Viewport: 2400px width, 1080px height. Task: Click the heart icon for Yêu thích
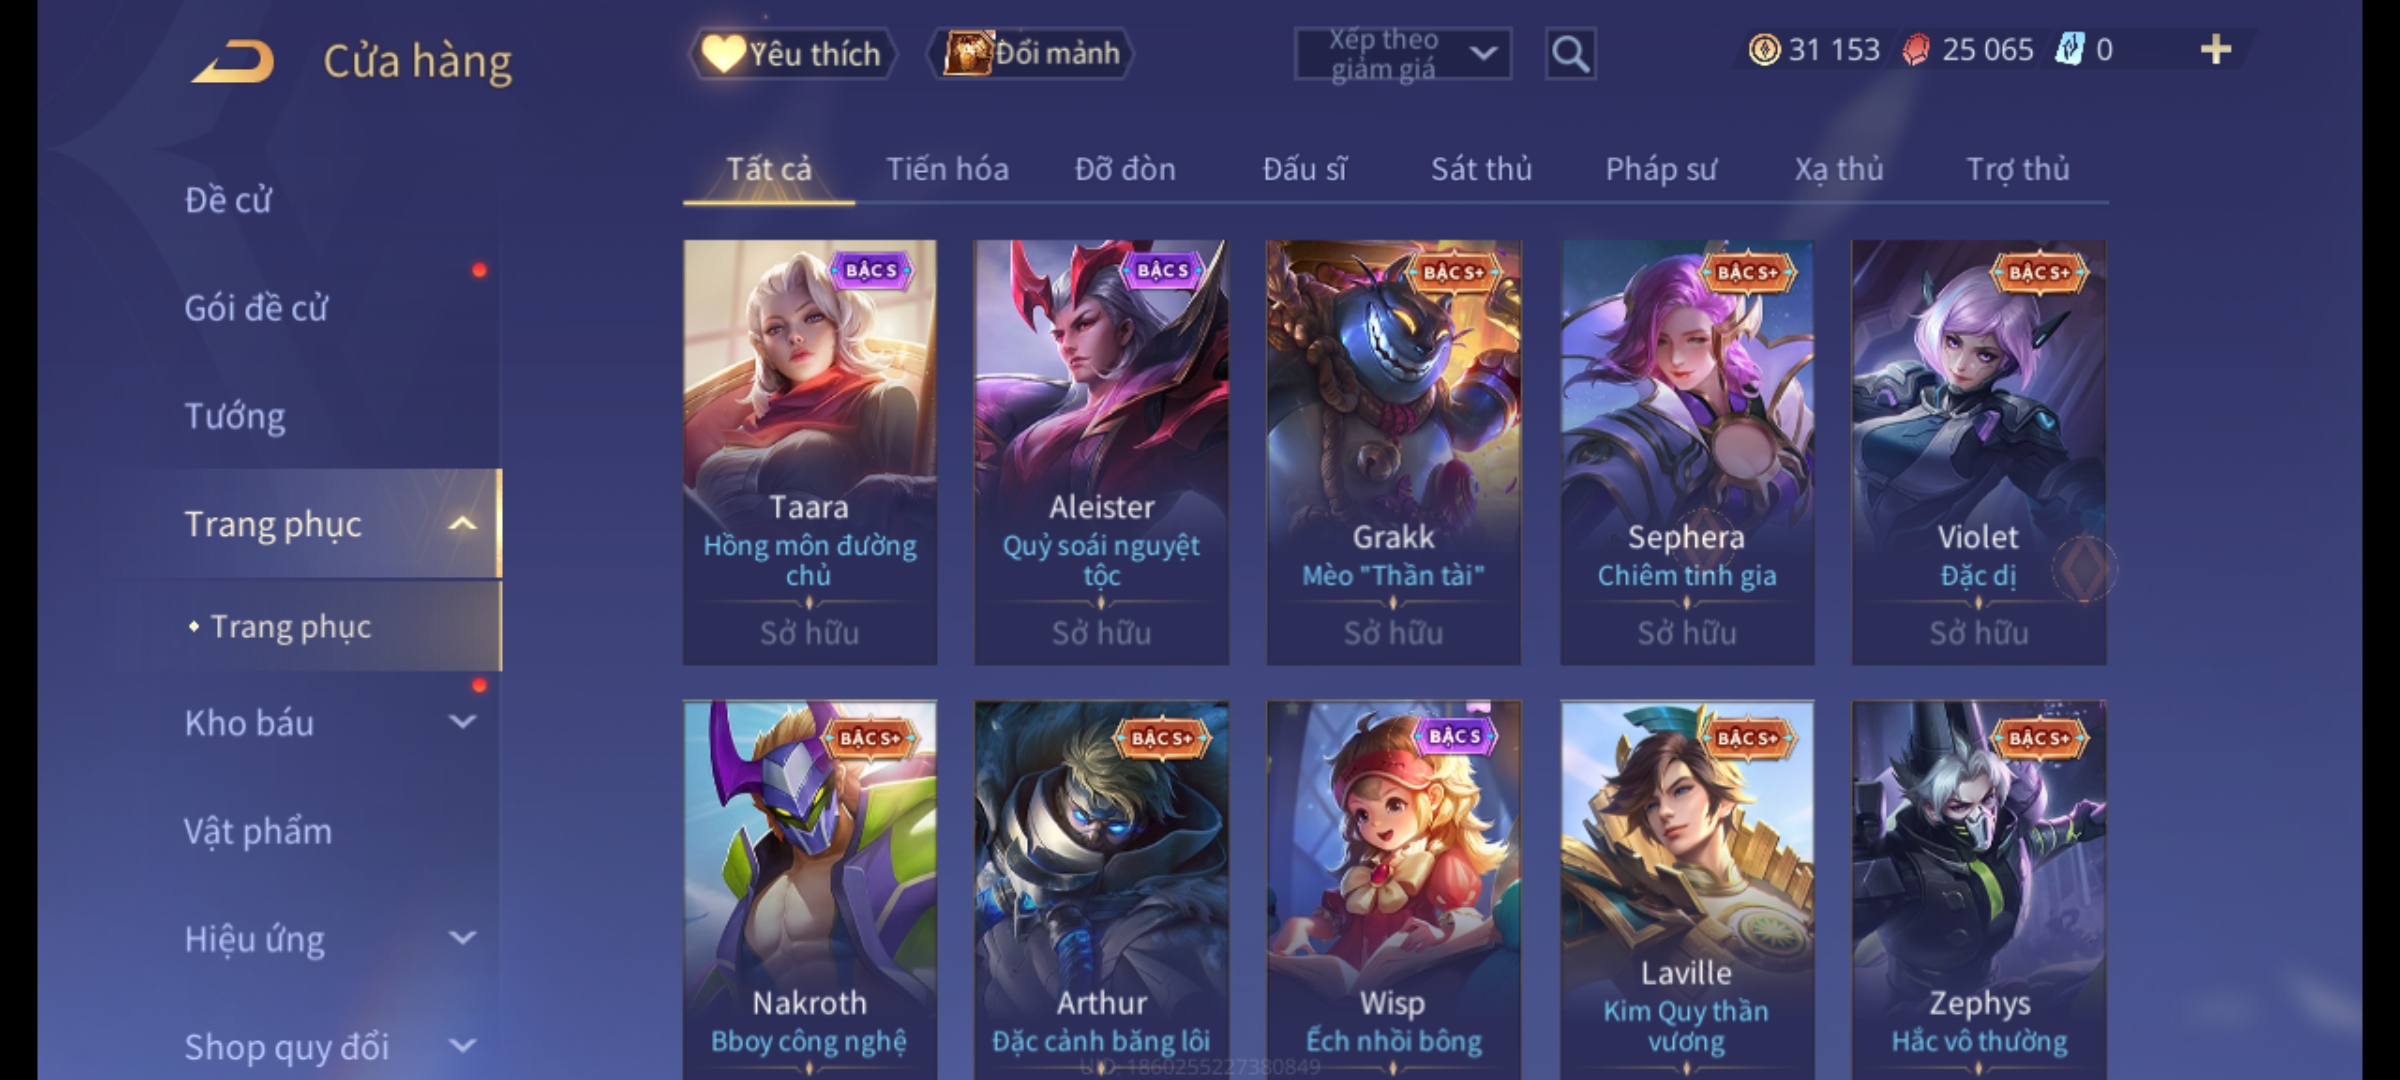[x=722, y=53]
